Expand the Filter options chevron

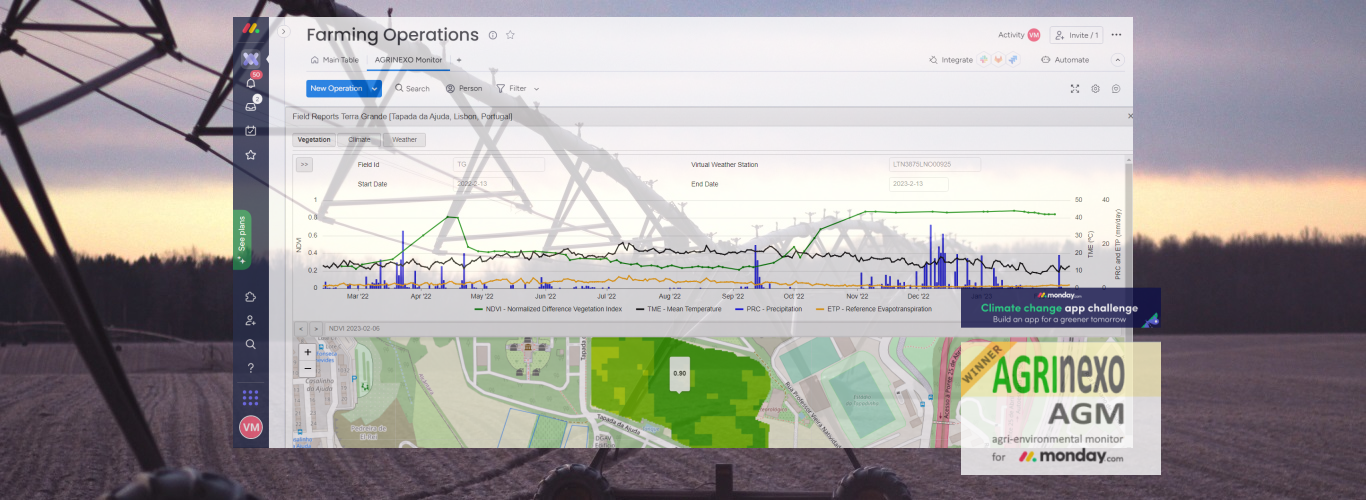536,89
